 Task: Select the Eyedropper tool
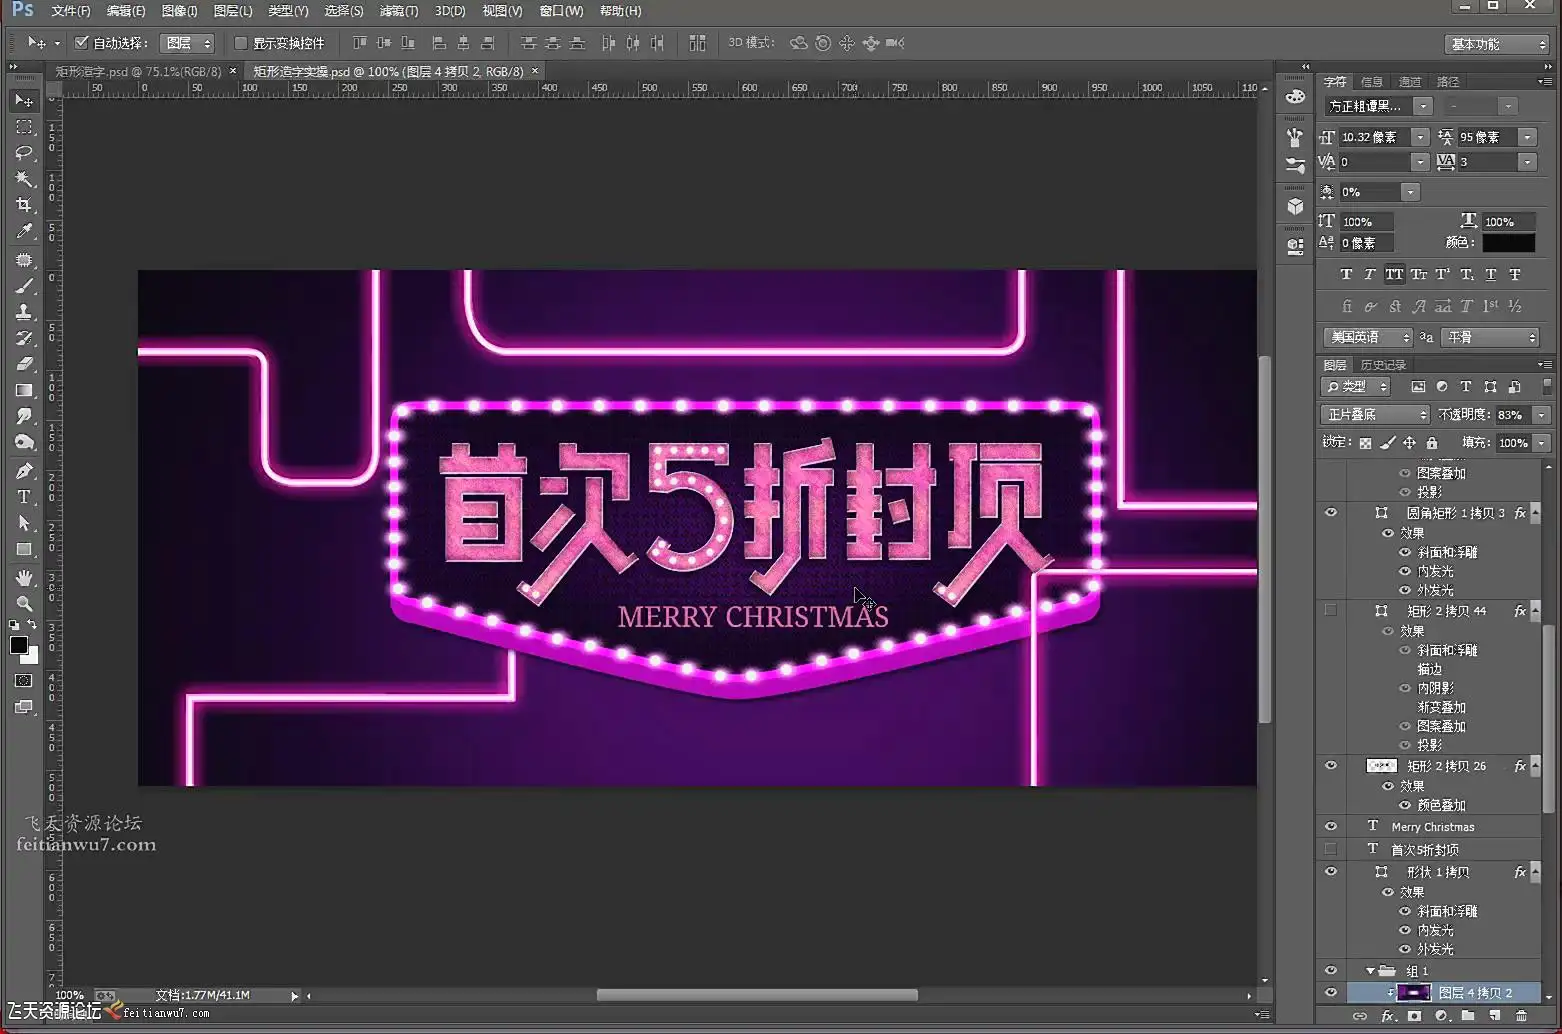point(24,231)
